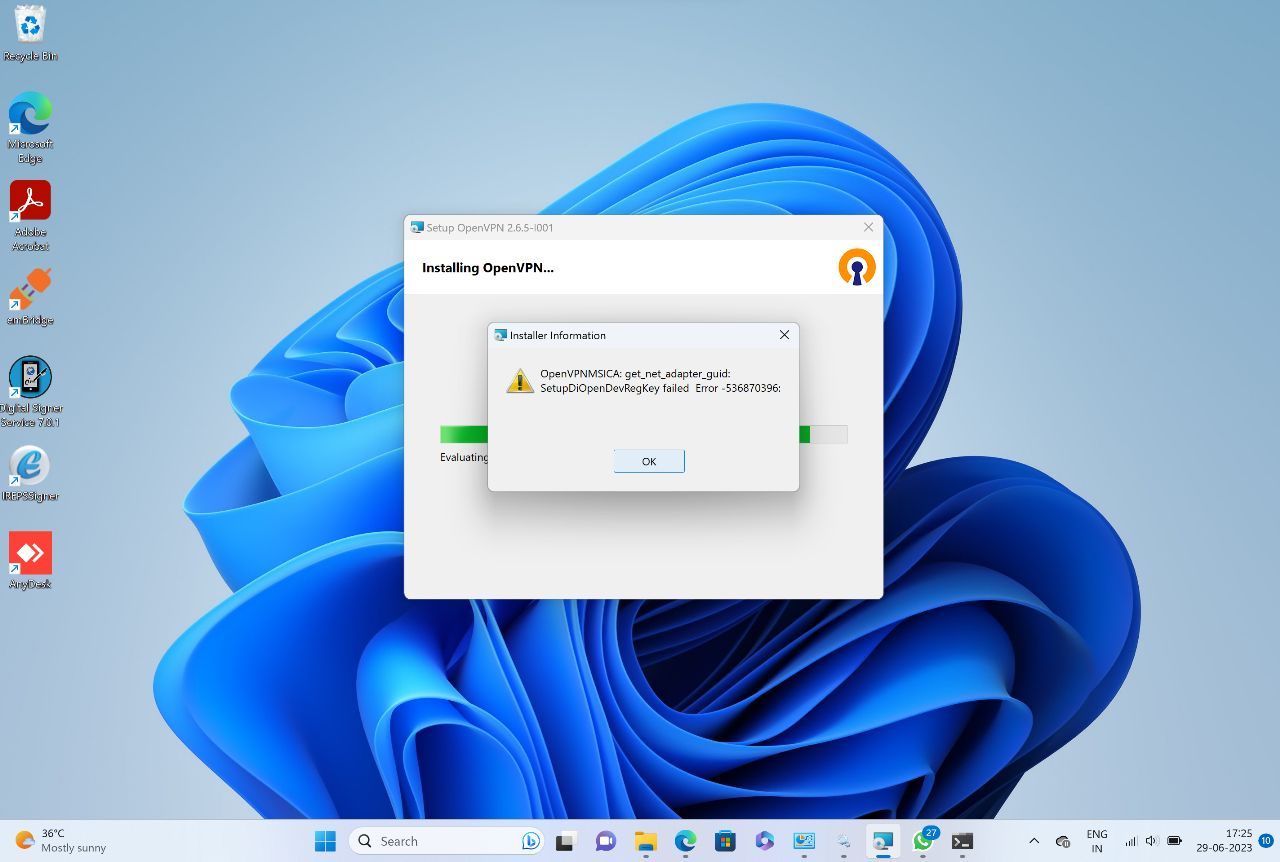
Task: Open the ENG IN language switcher
Action: [x=1096, y=840]
